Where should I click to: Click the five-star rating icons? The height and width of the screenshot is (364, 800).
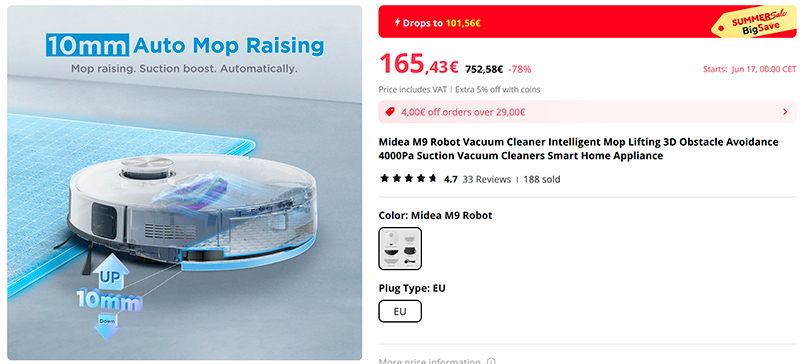click(408, 179)
